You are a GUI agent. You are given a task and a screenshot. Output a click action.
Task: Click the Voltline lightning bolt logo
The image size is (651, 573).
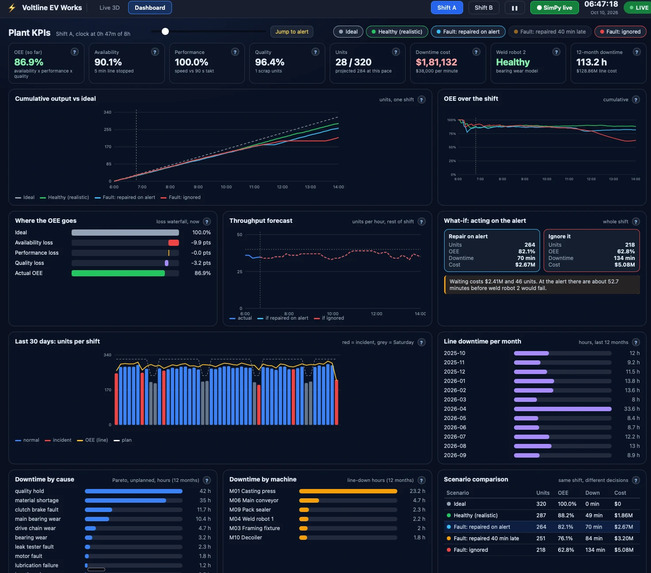coord(12,7)
